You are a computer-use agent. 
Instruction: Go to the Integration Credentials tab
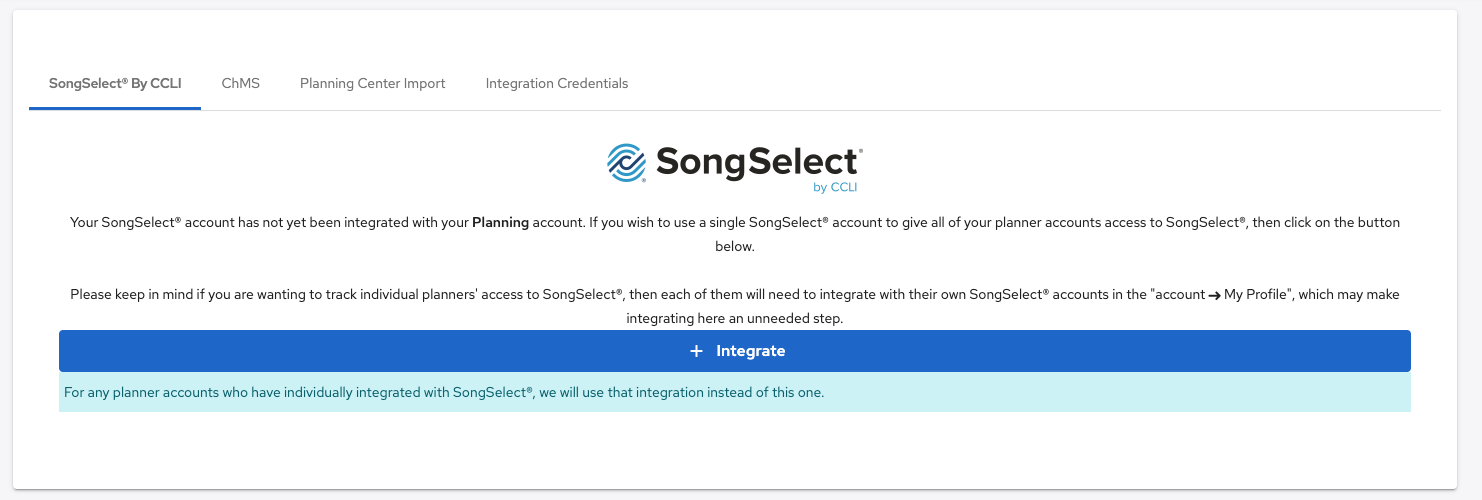coord(557,84)
